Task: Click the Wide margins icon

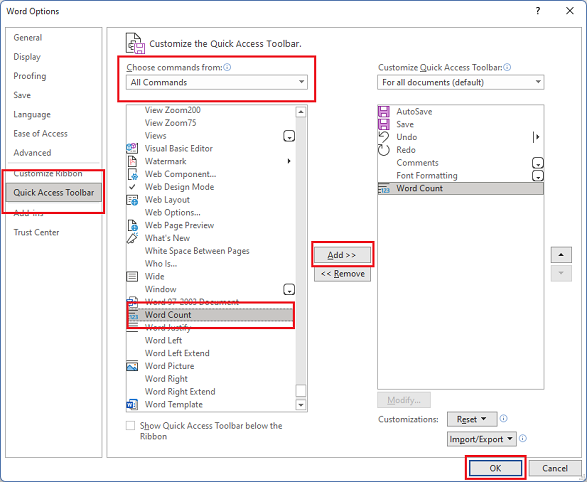Action: 132,277
